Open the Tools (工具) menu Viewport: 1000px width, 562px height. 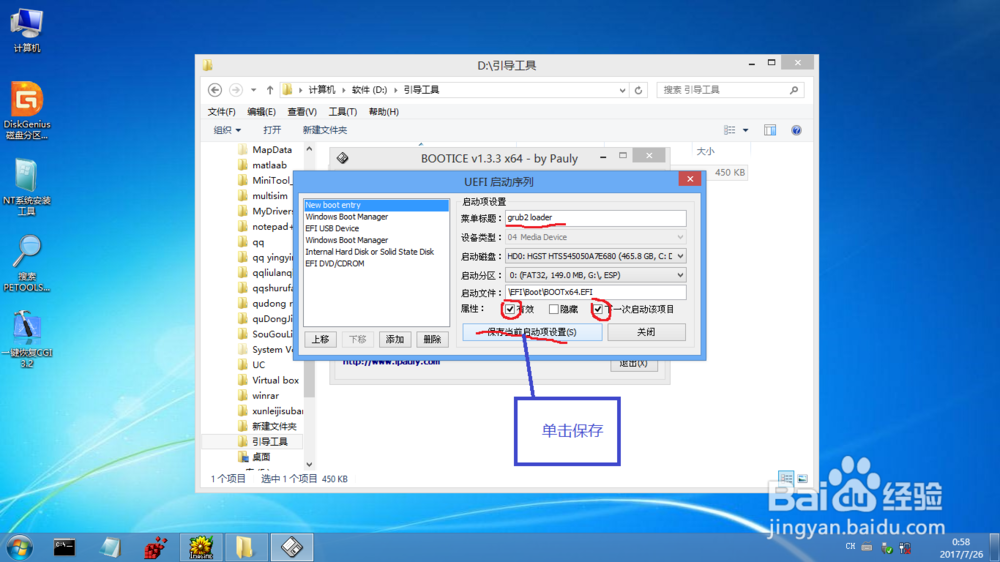click(x=342, y=112)
